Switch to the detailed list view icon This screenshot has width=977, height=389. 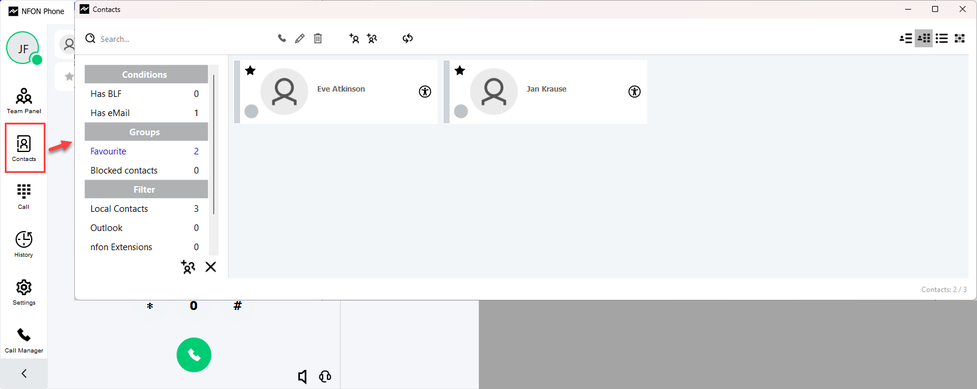click(x=905, y=39)
